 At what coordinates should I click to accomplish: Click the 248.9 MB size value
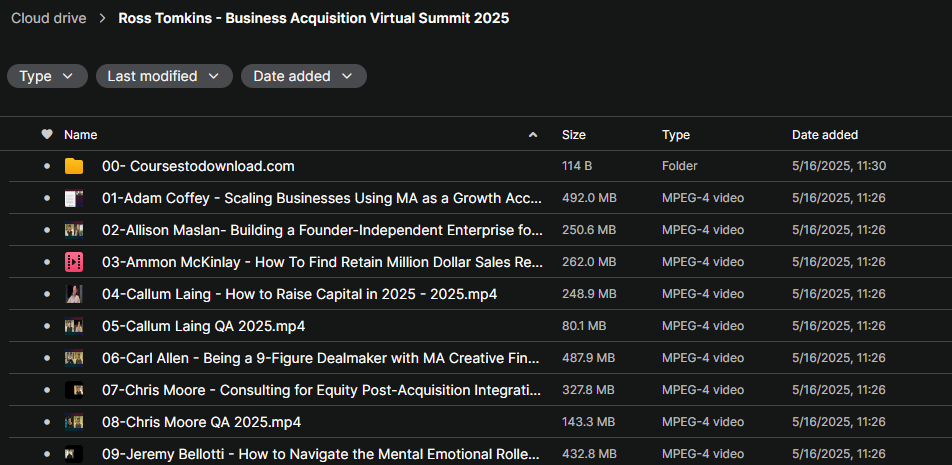[x=589, y=294]
